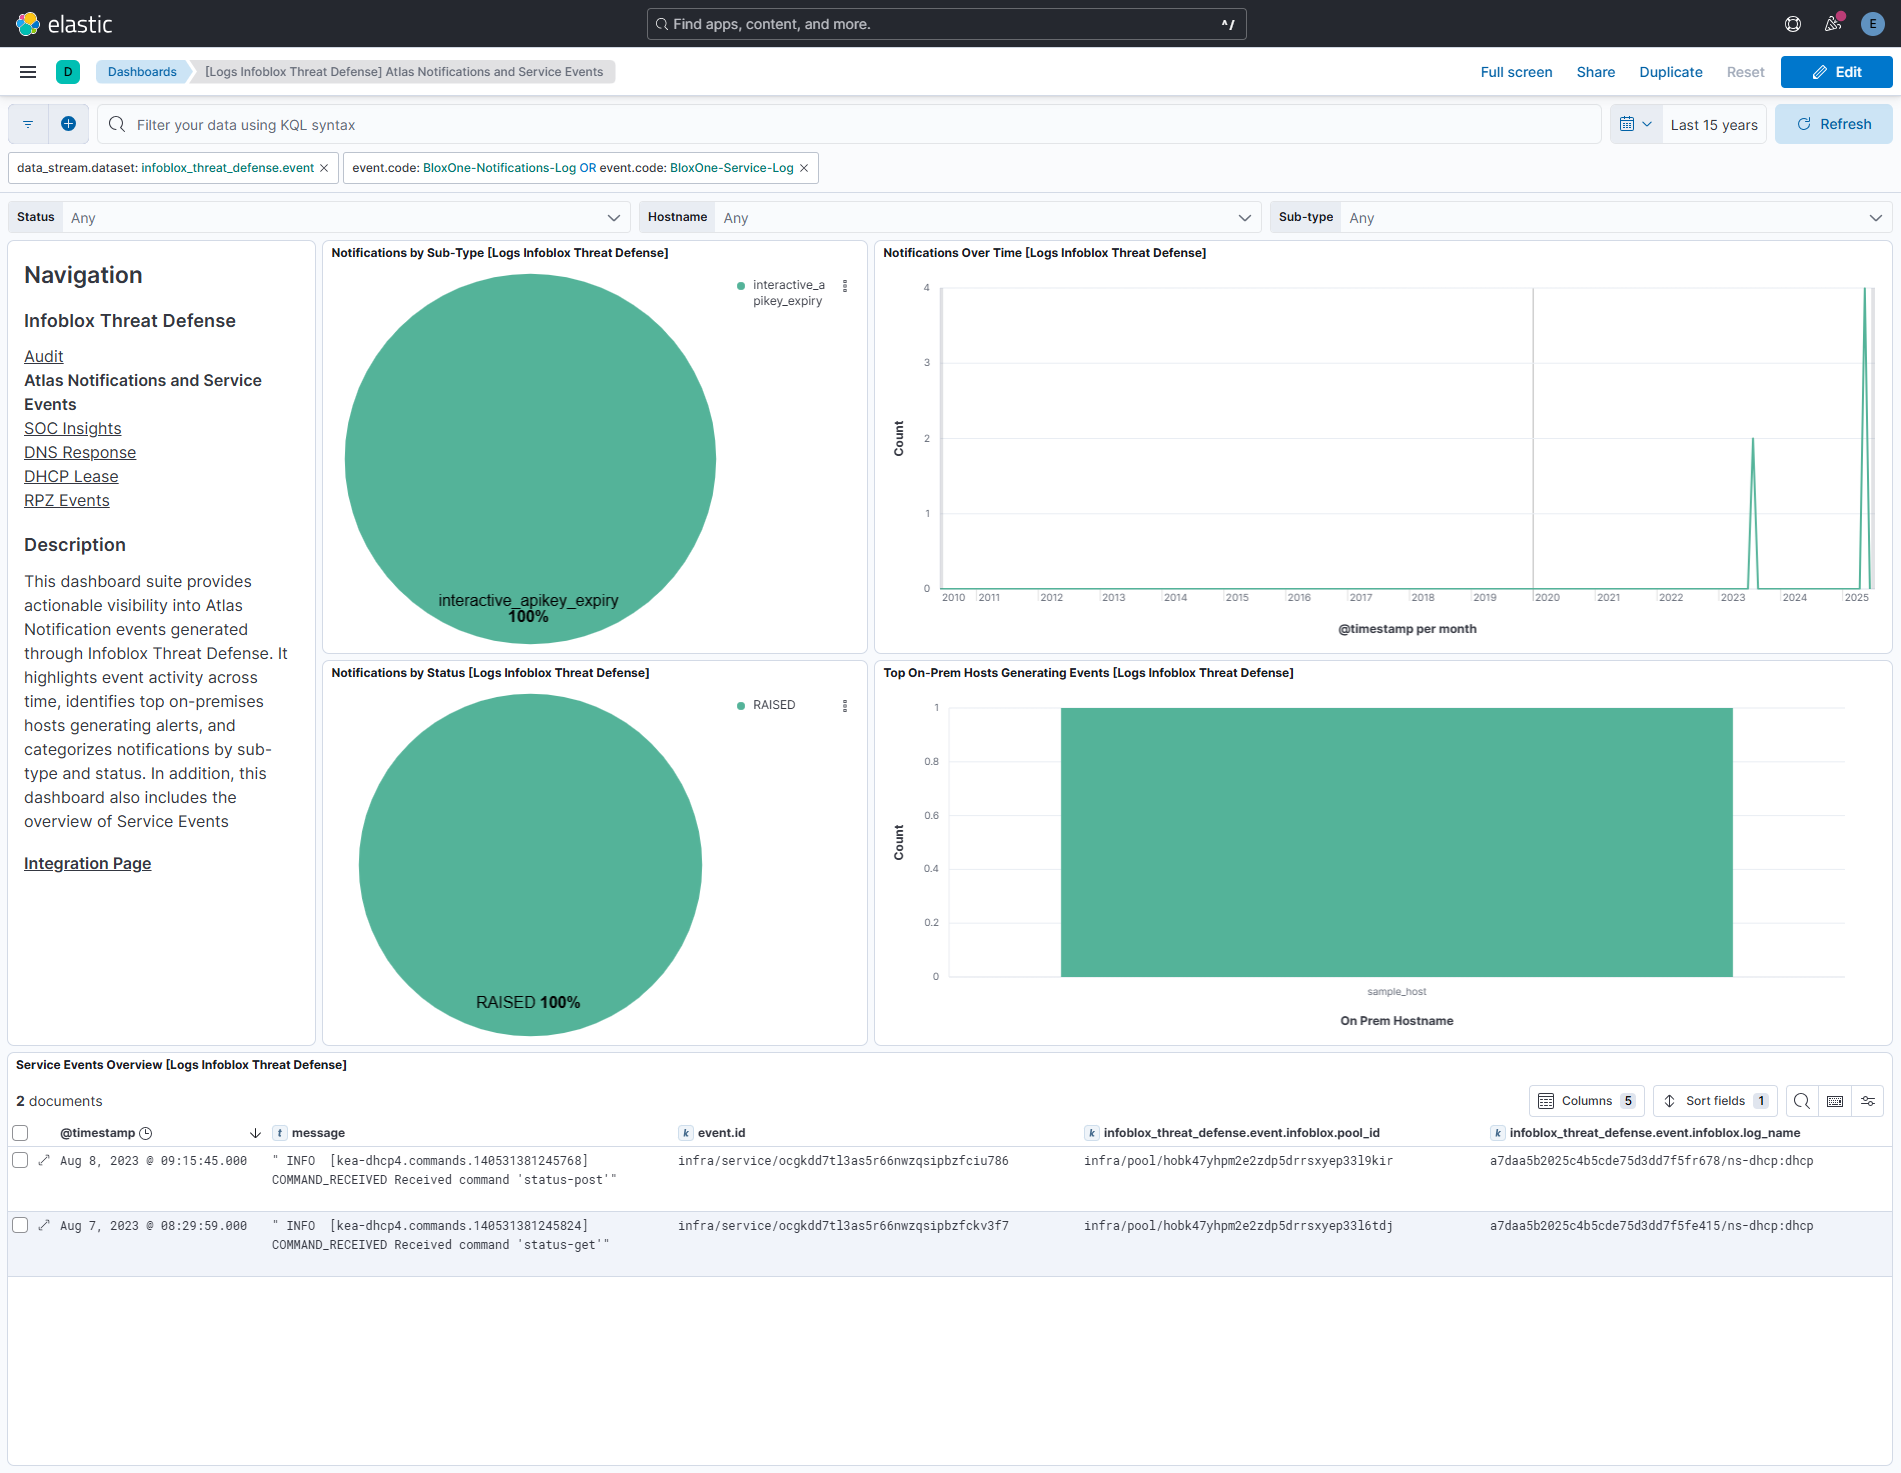The width and height of the screenshot is (1901, 1473).
Task: Open the newsfeed notifications icon
Action: click(x=1833, y=24)
